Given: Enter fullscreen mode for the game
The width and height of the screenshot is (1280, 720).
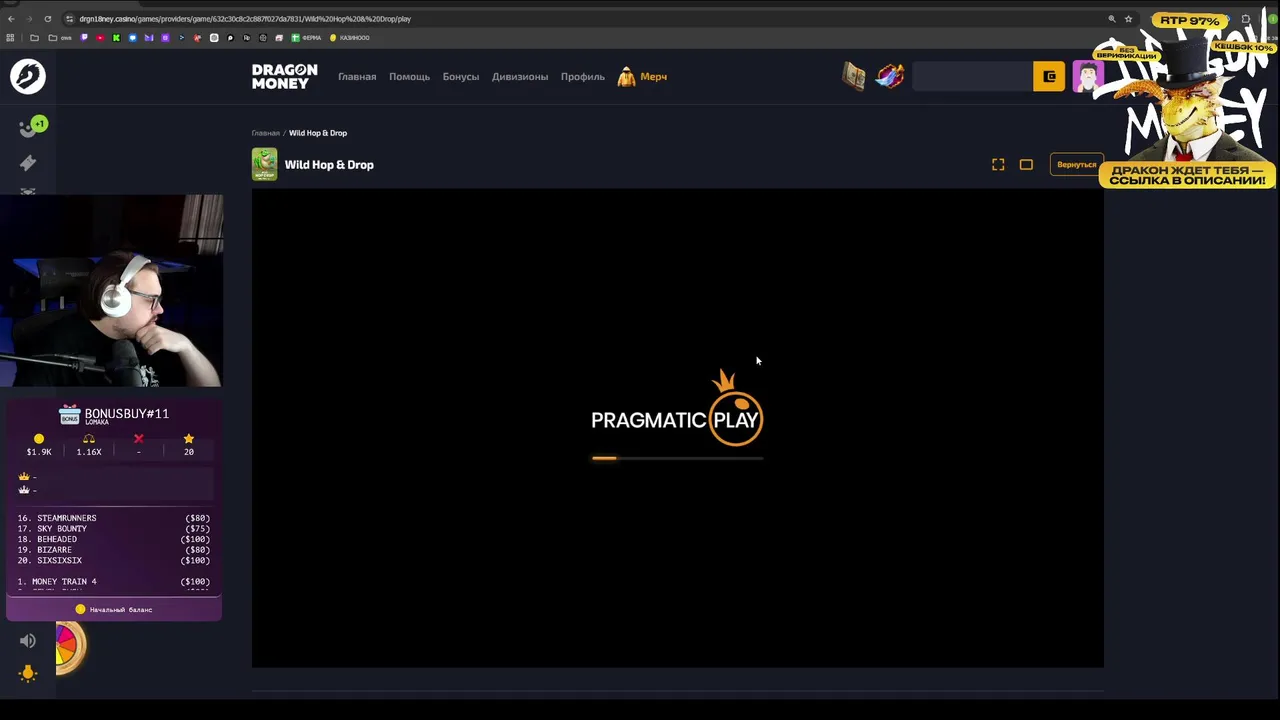Looking at the screenshot, I should 998,164.
